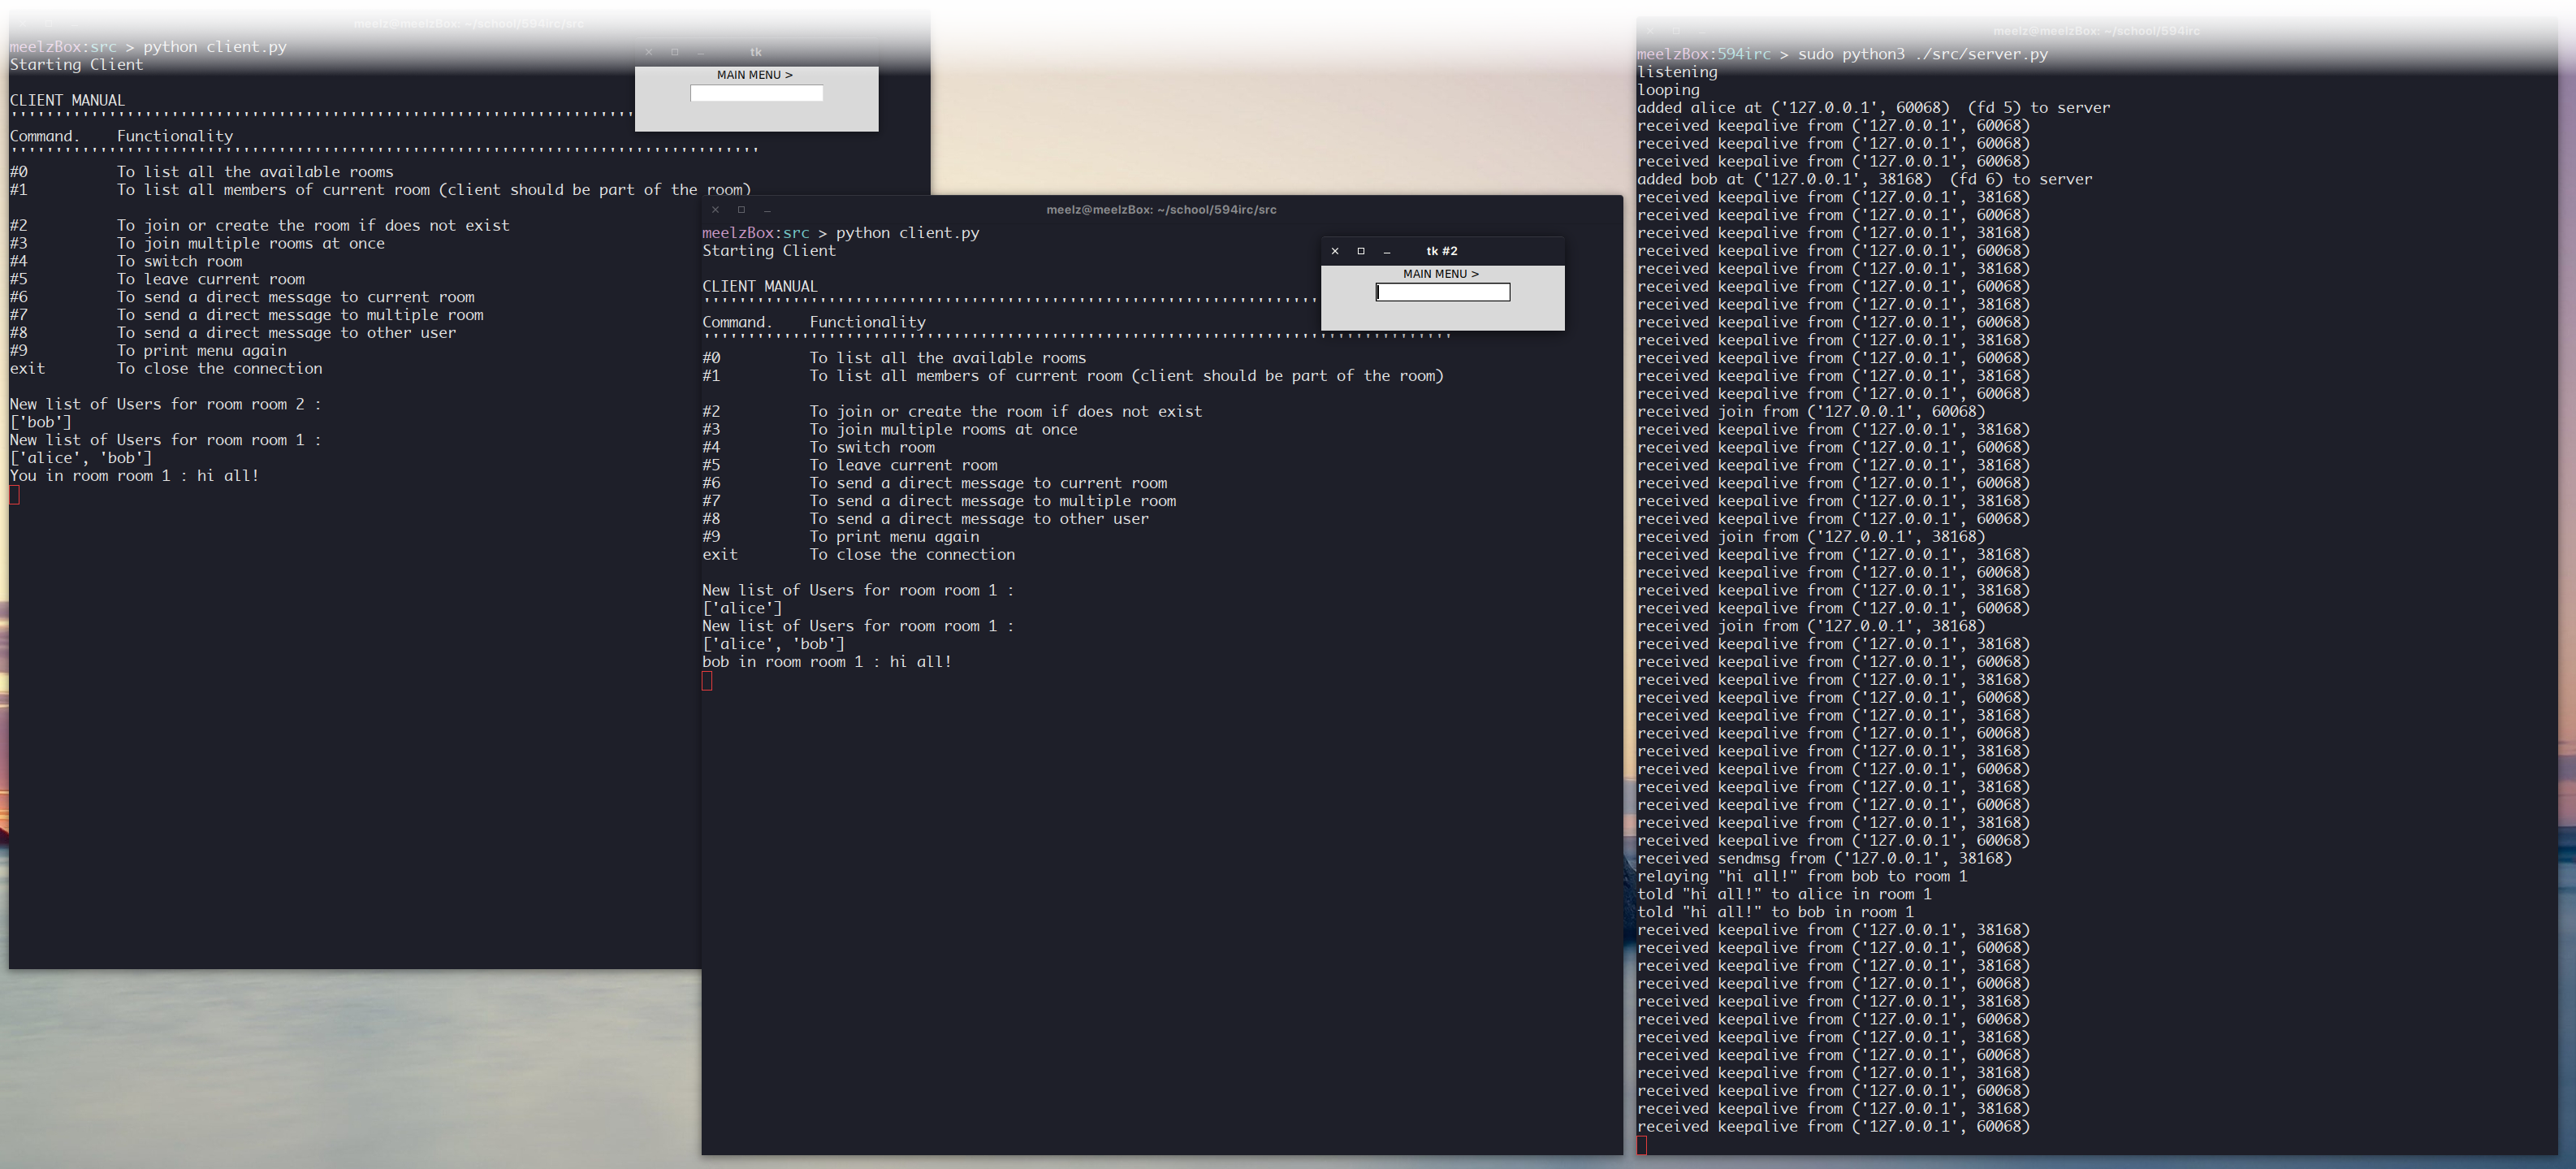Select the left client terminal title bar

point(469,23)
